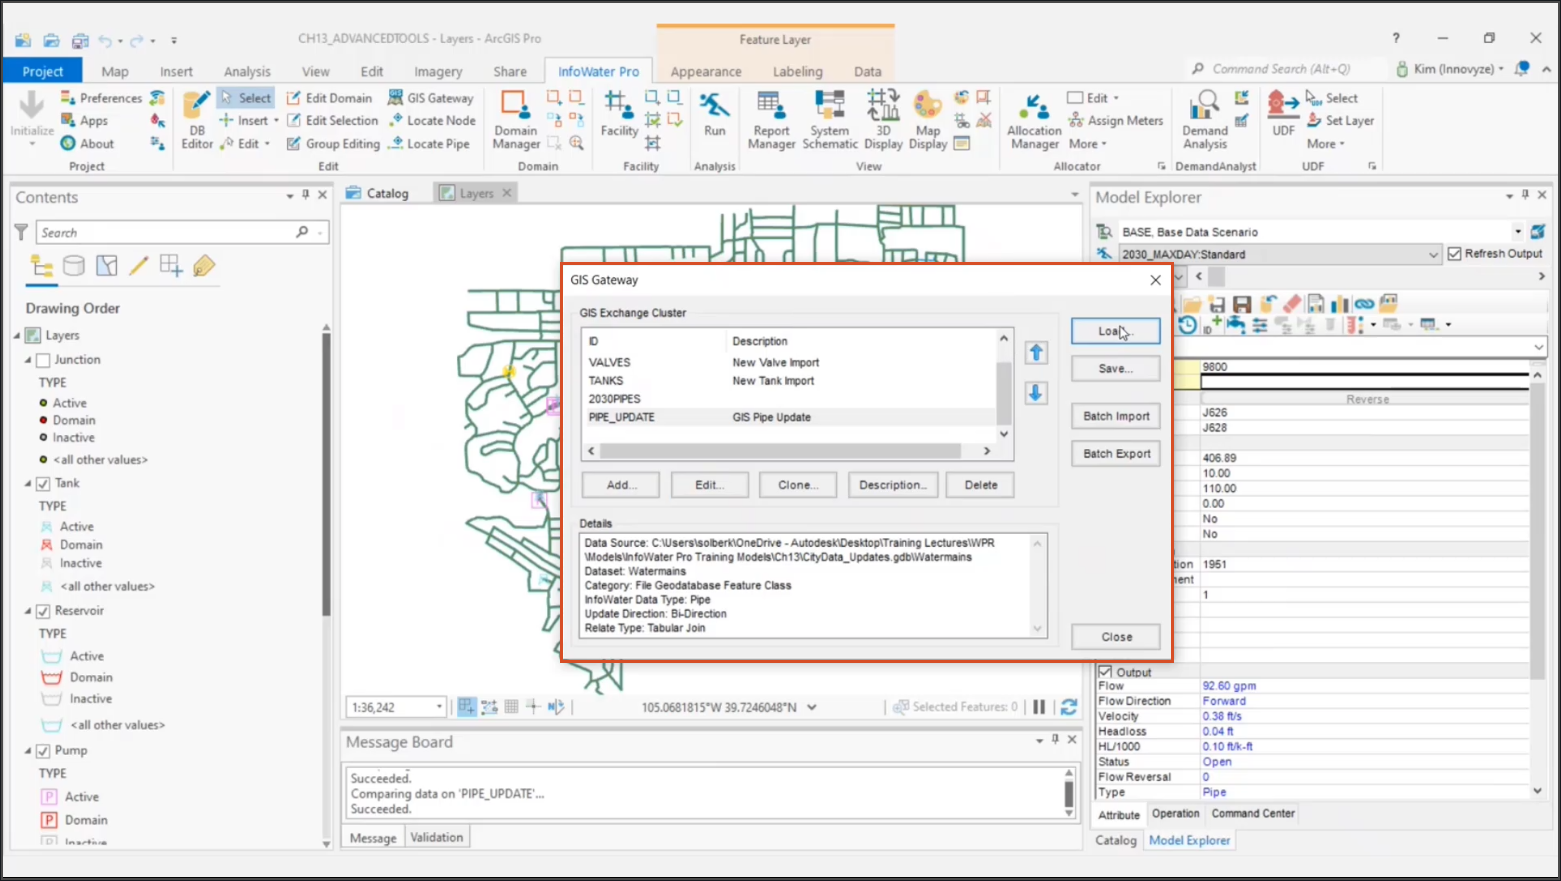Move cluster up with blue up arrow
This screenshot has width=1561, height=881.
pyautogui.click(x=1036, y=353)
